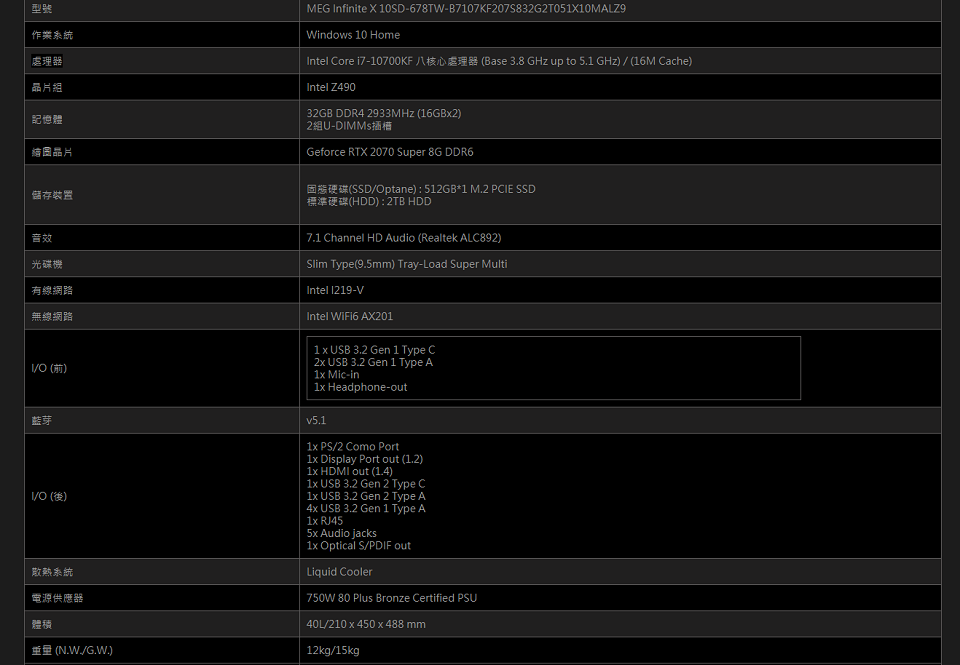Click the 40L/210 x 450 x 488 mm dimensions
This screenshot has height=665, width=960.
[366, 625]
